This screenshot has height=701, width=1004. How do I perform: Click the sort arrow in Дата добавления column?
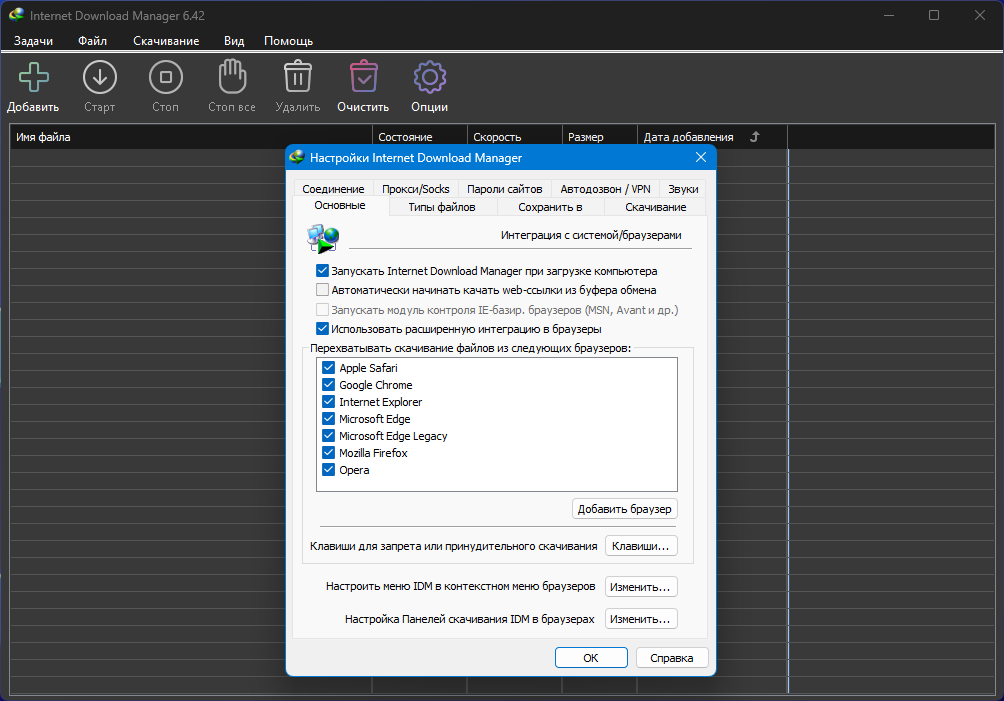[755, 137]
